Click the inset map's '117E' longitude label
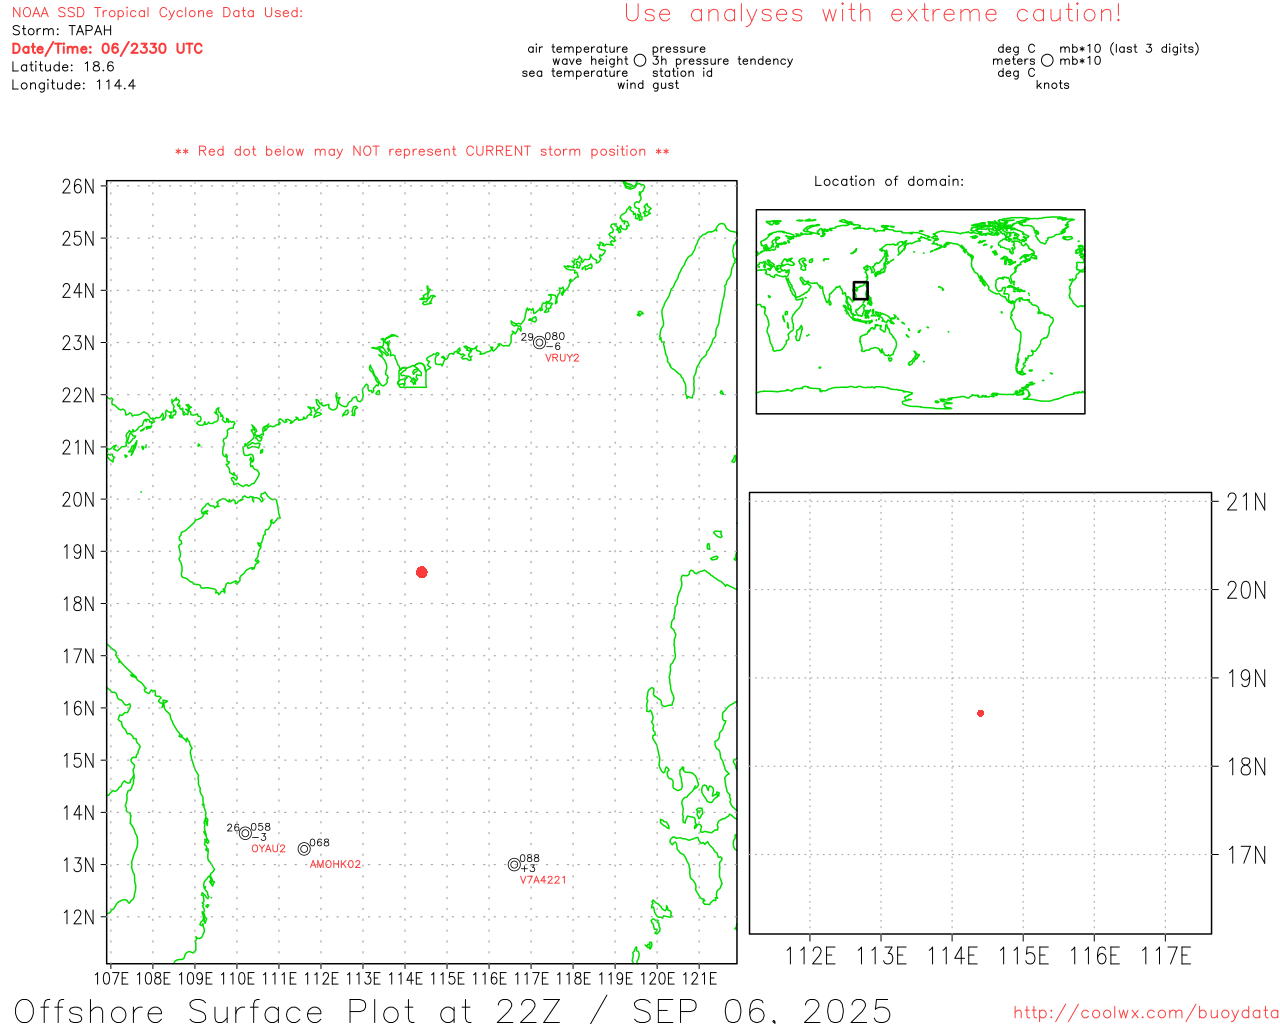Screen dimensions: 1280x1024 click(x=1166, y=956)
